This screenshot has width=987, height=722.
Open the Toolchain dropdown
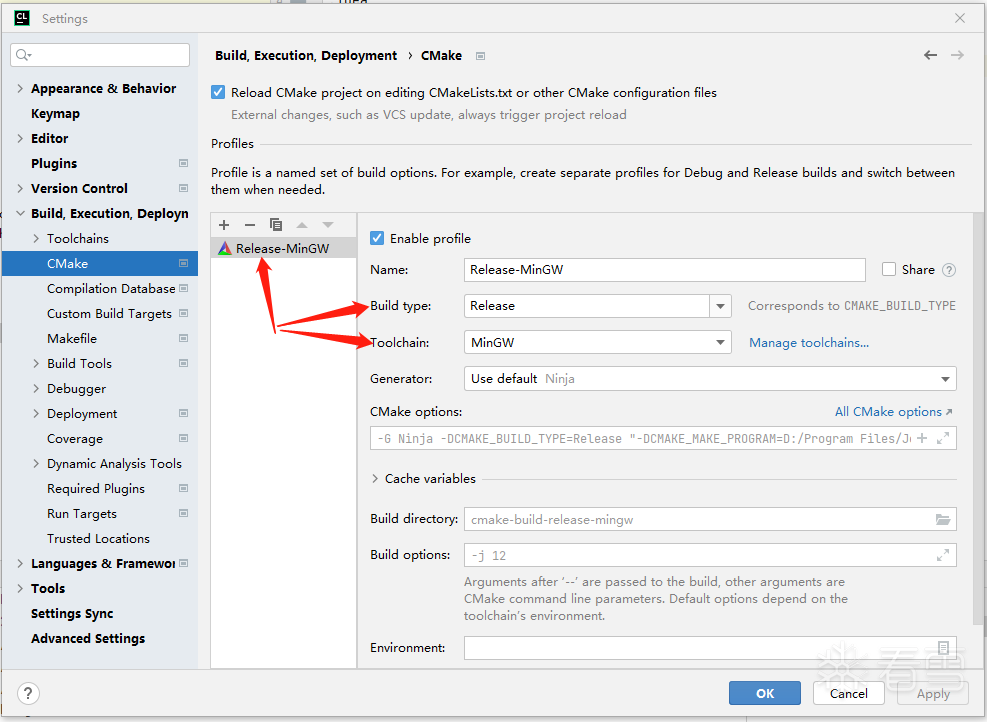pyautogui.click(x=720, y=343)
